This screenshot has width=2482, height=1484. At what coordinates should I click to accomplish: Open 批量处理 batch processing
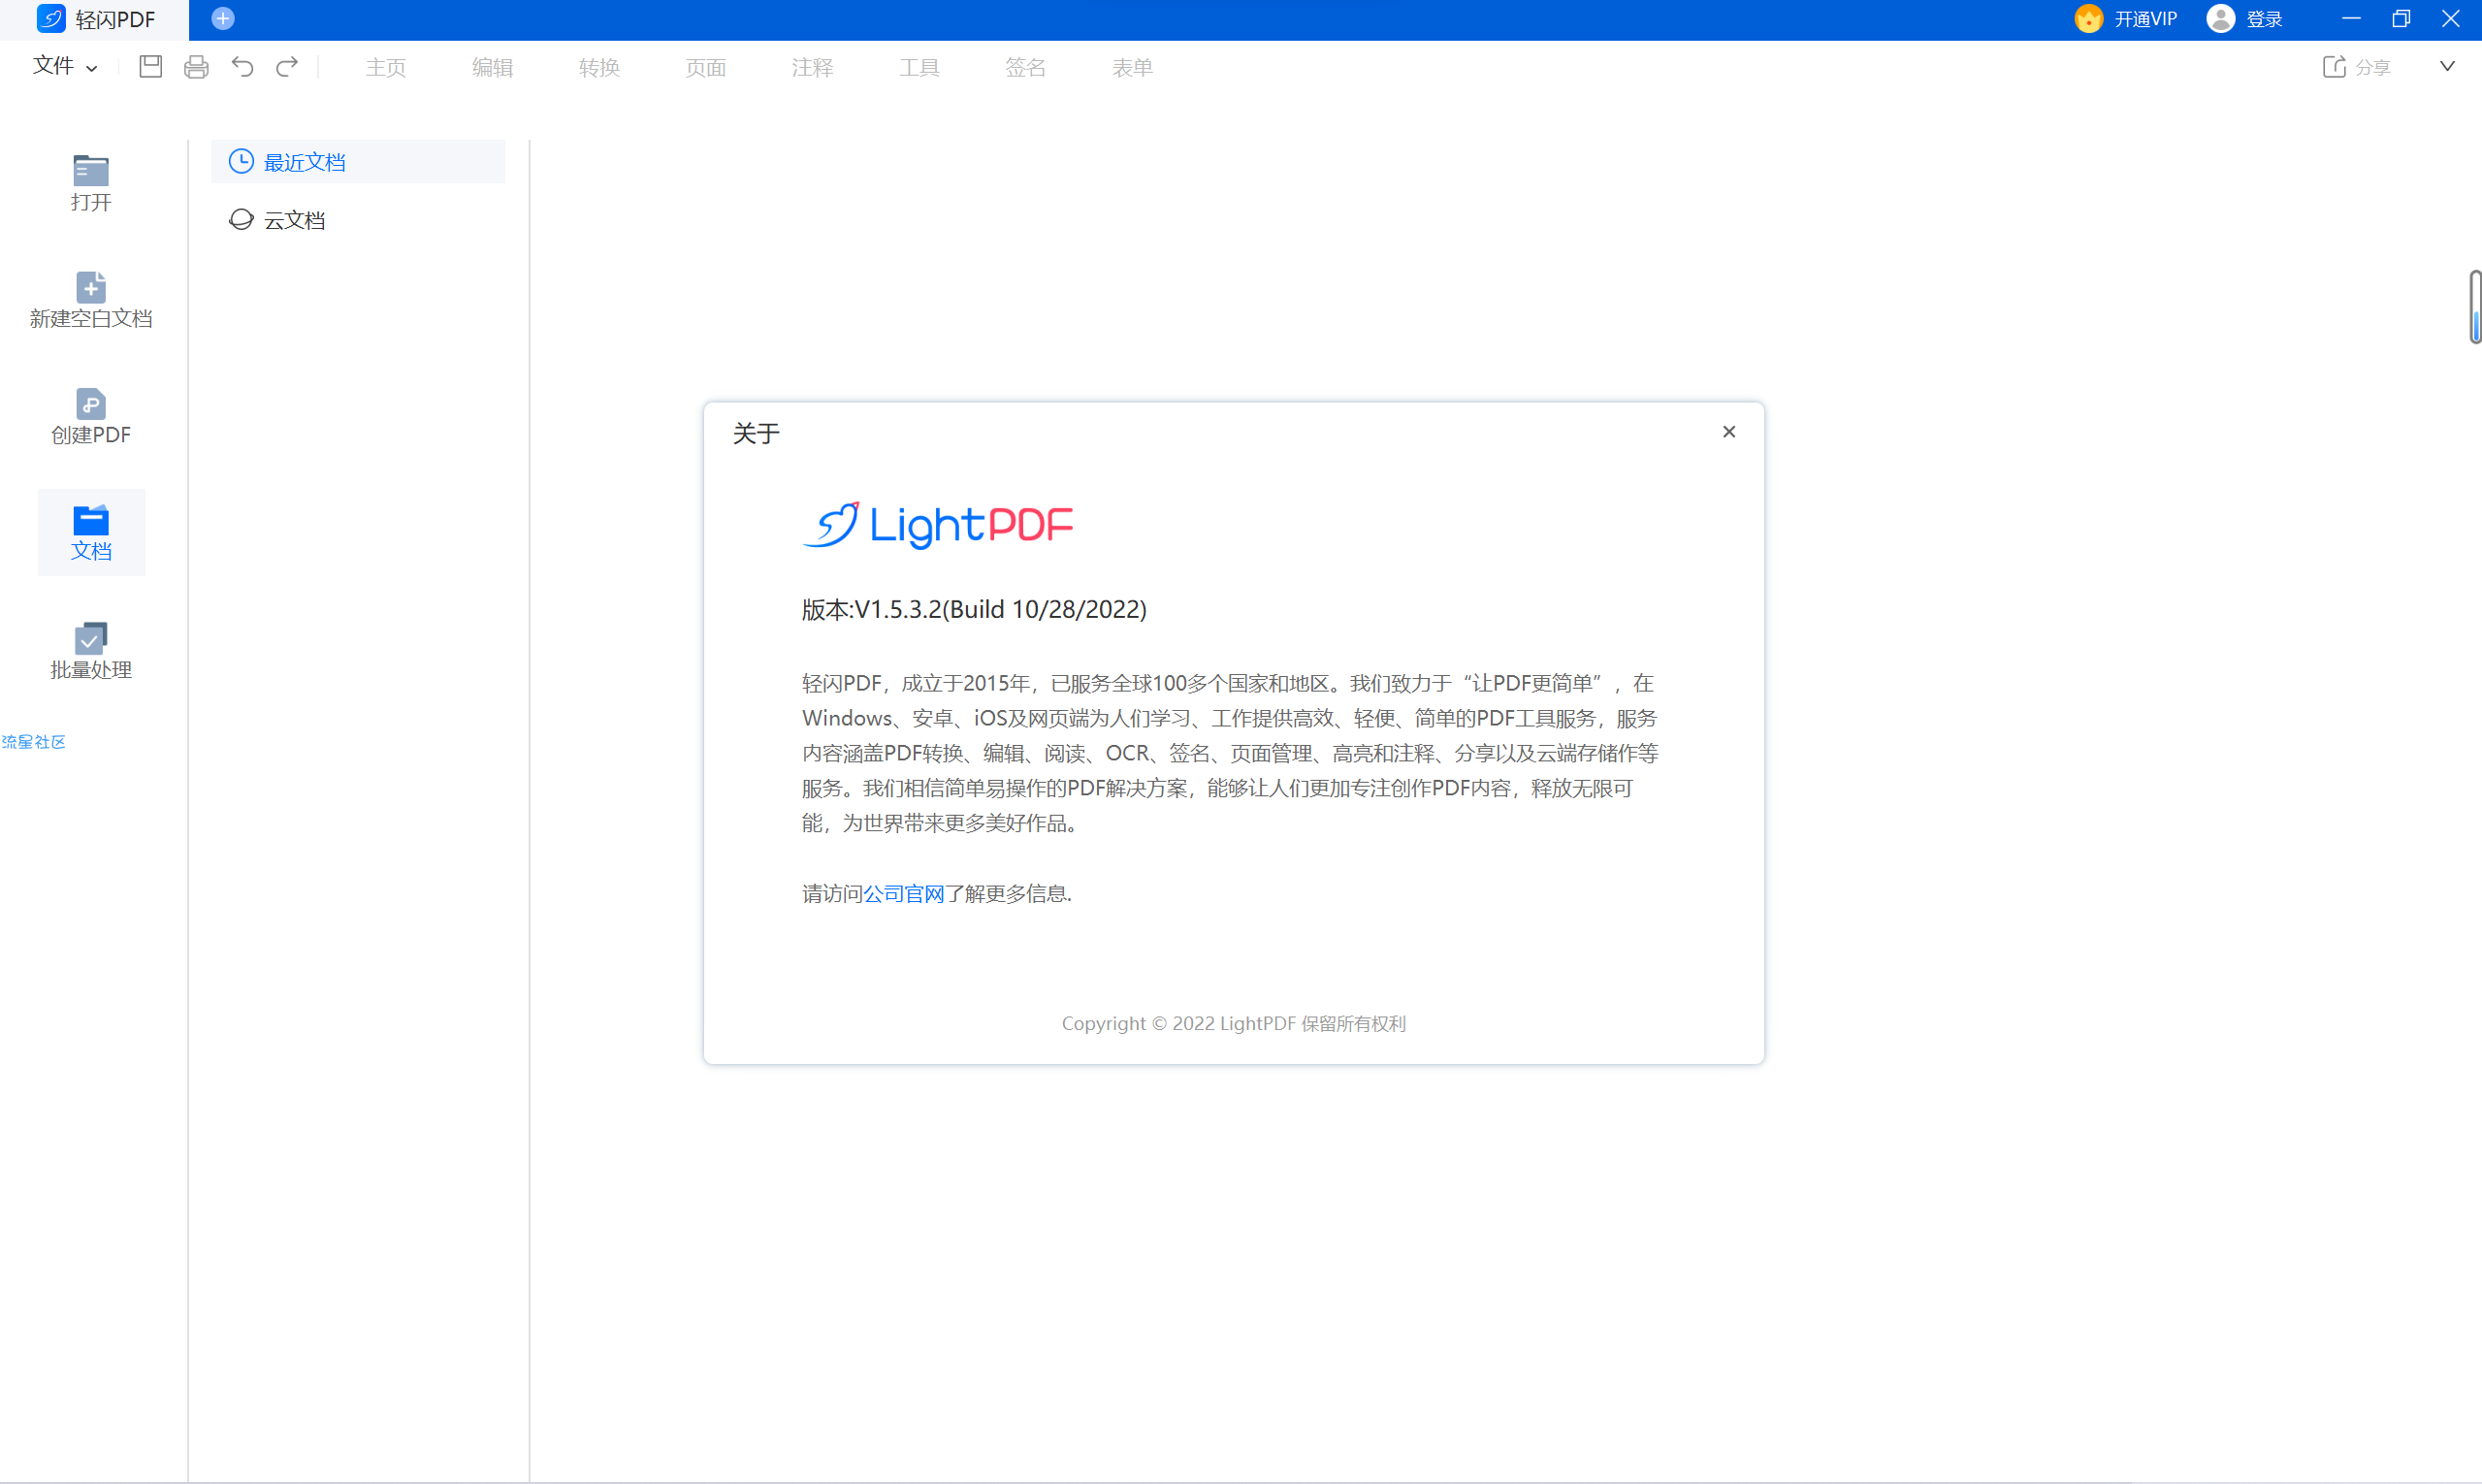pos(91,651)
